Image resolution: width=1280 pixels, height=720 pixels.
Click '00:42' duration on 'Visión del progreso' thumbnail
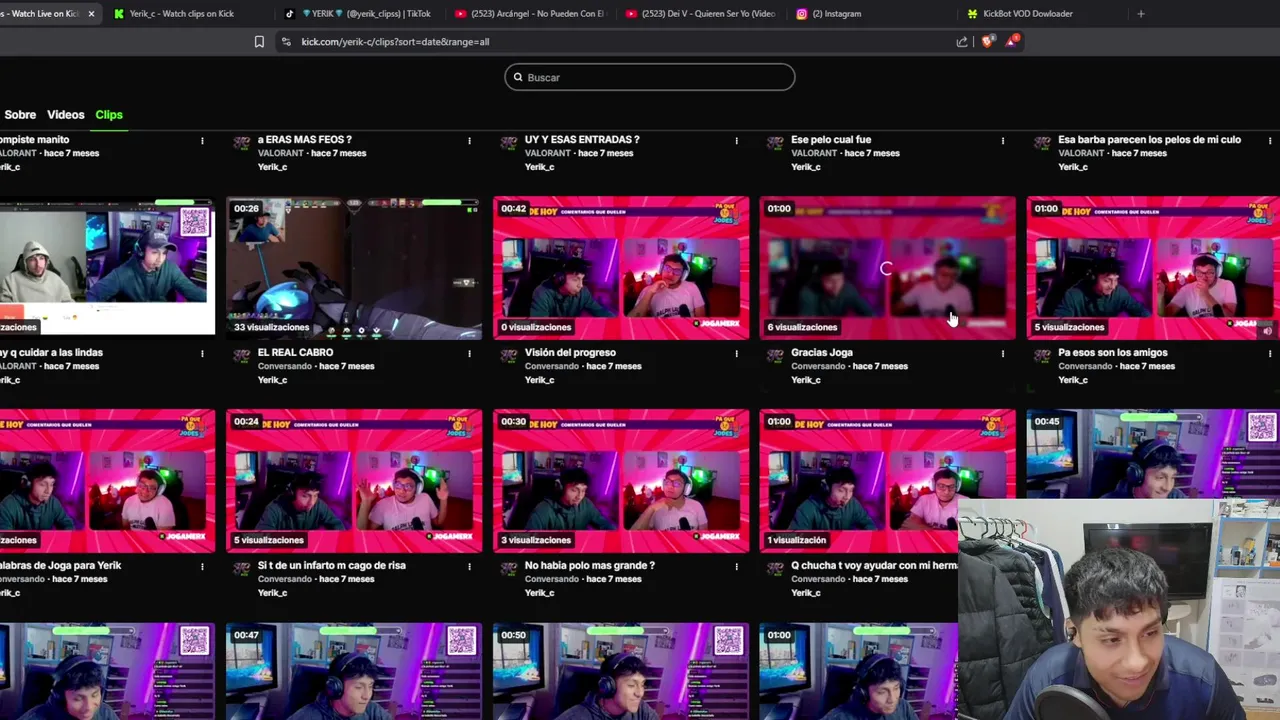514,209
